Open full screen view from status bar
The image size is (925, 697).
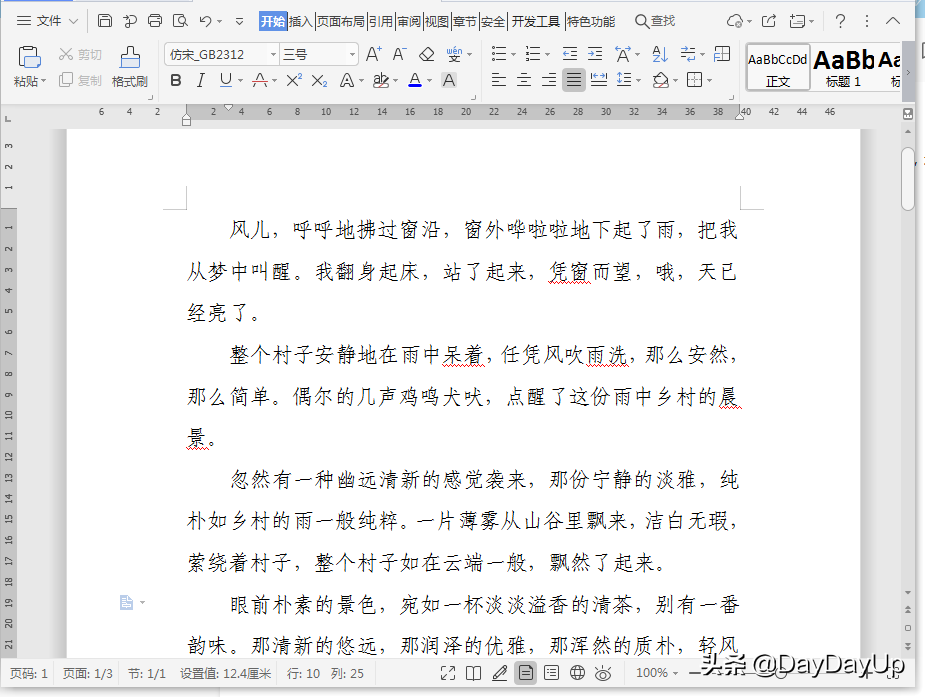448,673
